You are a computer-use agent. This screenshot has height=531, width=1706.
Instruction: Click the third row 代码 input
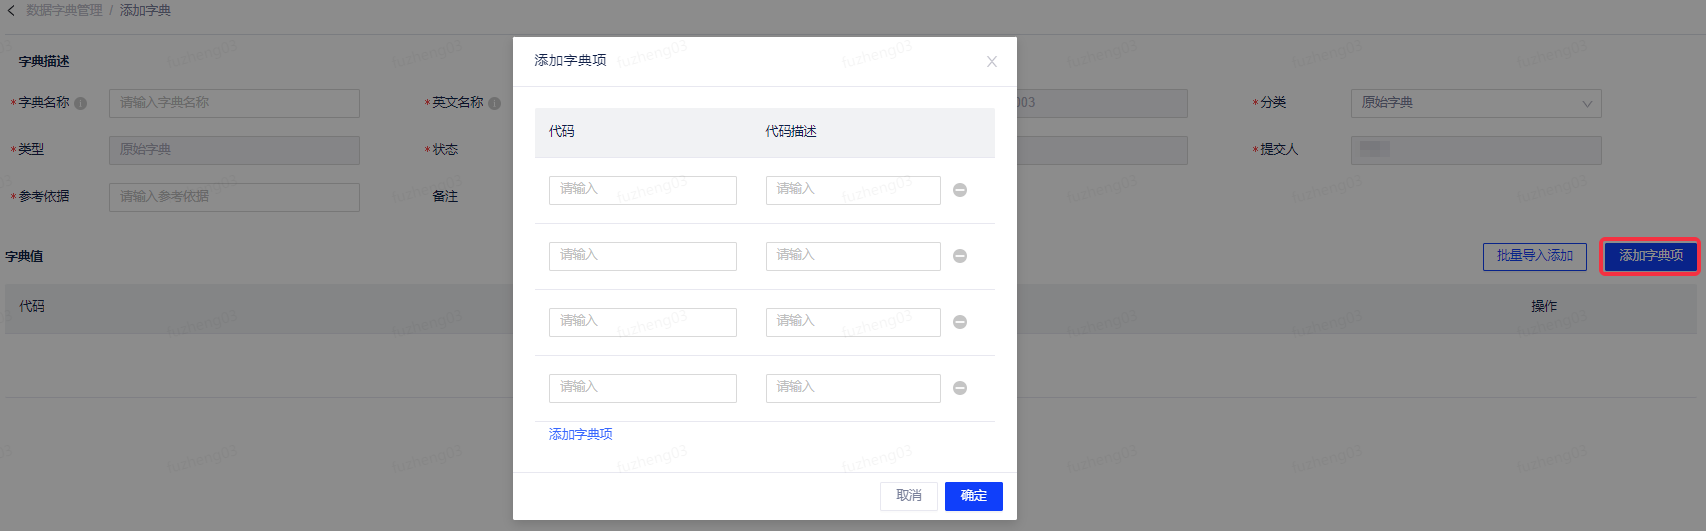[643, 322]
